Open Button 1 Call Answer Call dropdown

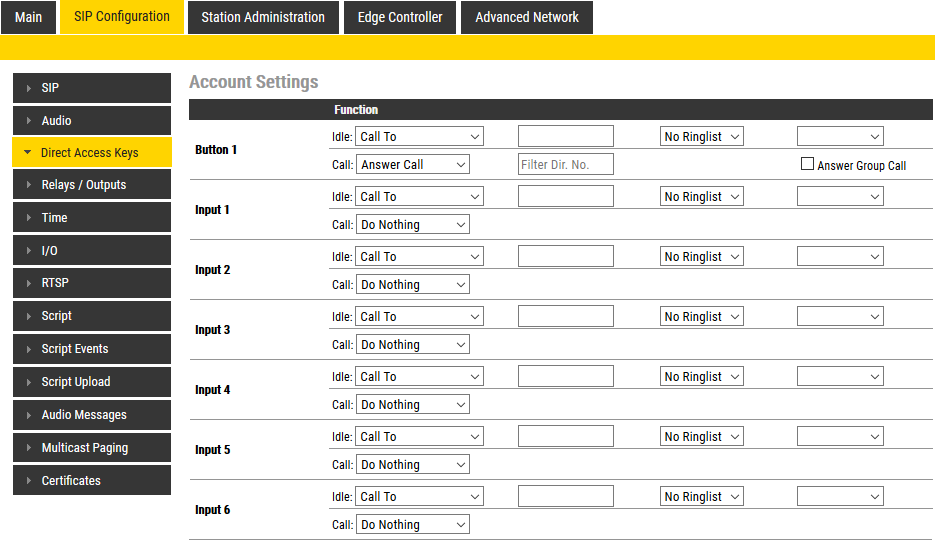click(x=413, y=165)
